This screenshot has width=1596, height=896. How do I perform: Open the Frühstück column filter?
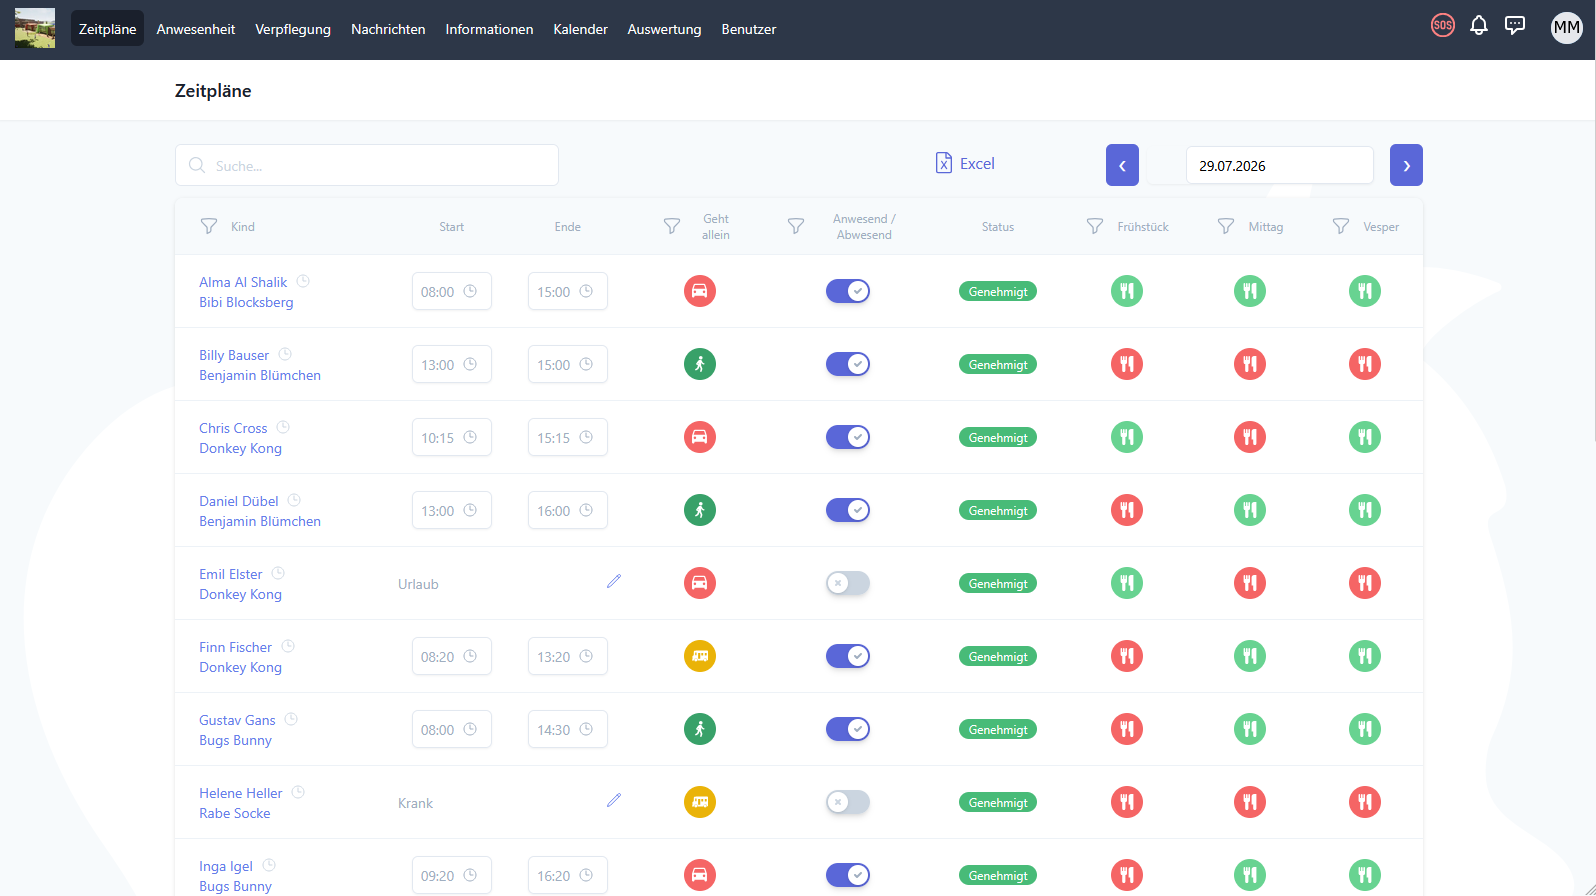tap(1095, 226)
